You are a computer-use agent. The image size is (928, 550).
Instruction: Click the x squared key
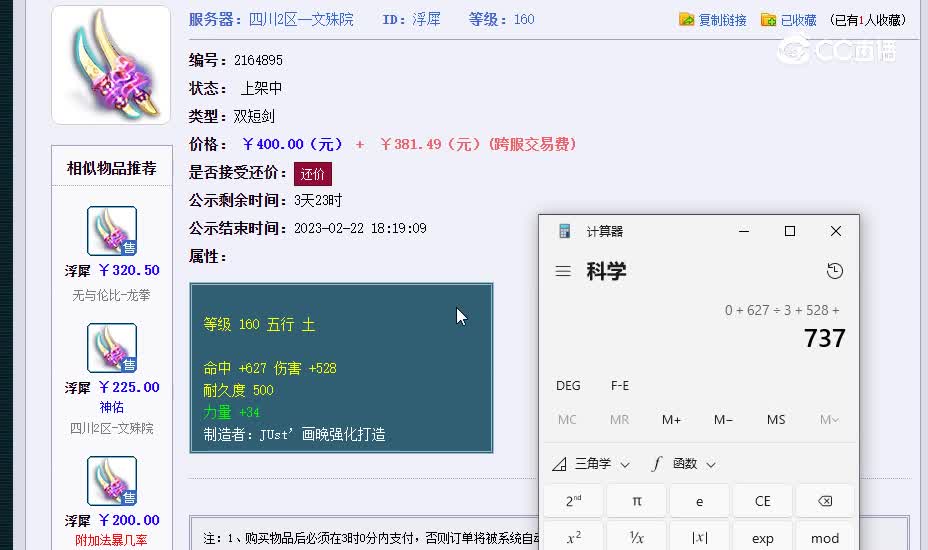(x=573, y=538)
